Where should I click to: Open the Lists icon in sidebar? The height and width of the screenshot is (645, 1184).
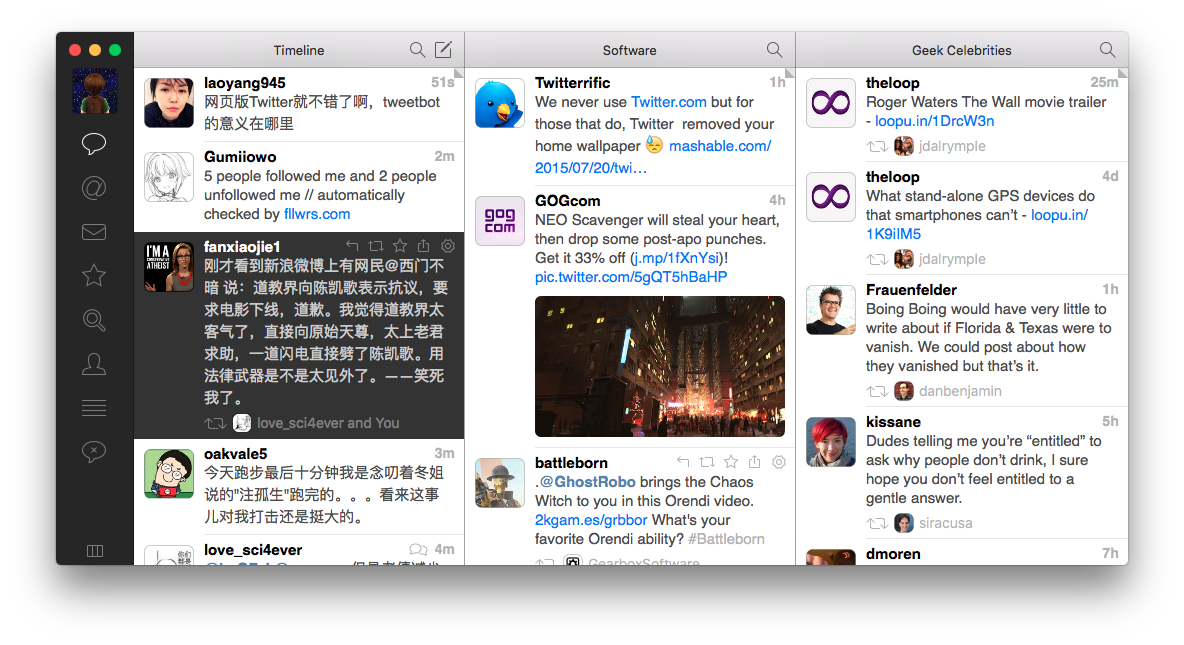tap(94, 408)
